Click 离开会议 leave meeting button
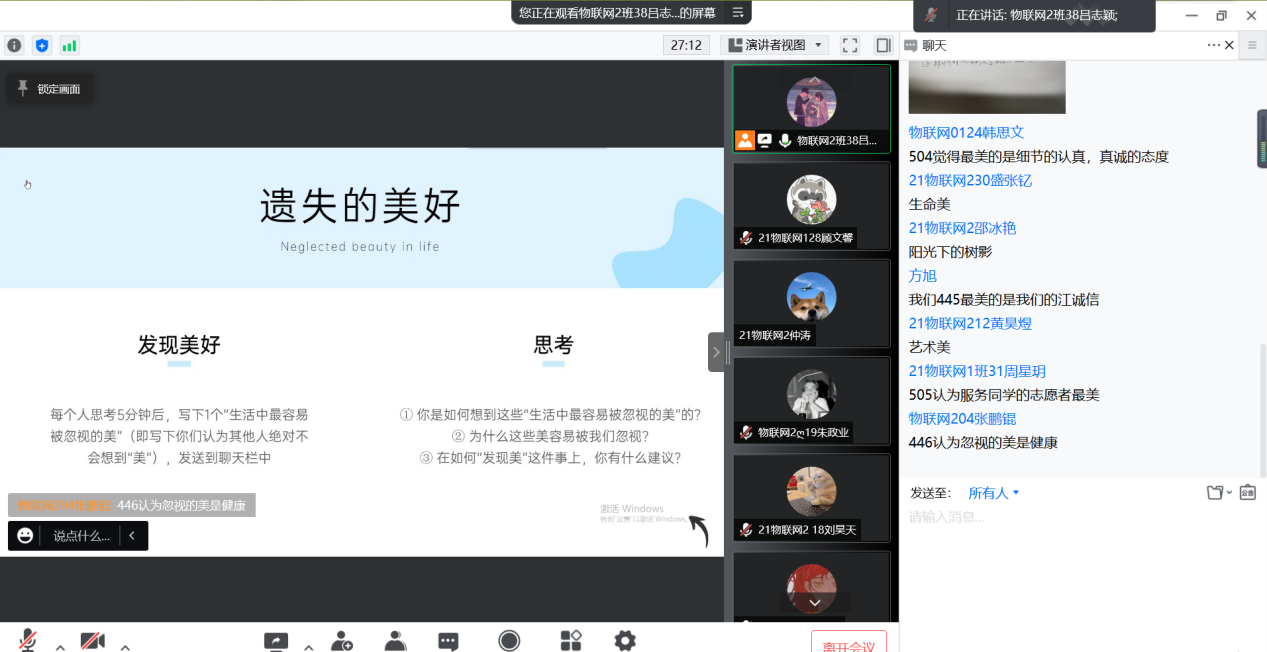This screenshot has height=652, width=1267. click(x=848, y=642)
